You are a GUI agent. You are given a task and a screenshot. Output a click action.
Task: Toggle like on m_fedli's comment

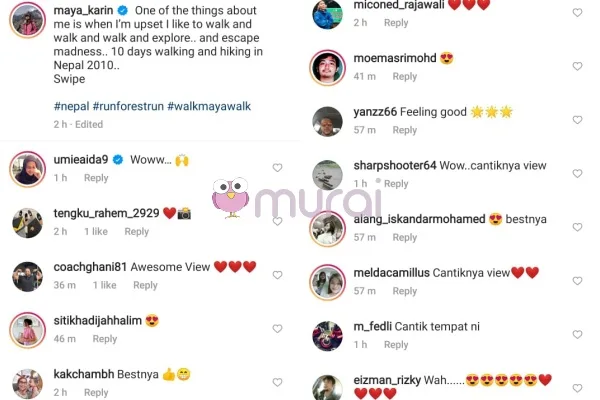[577, 334]
